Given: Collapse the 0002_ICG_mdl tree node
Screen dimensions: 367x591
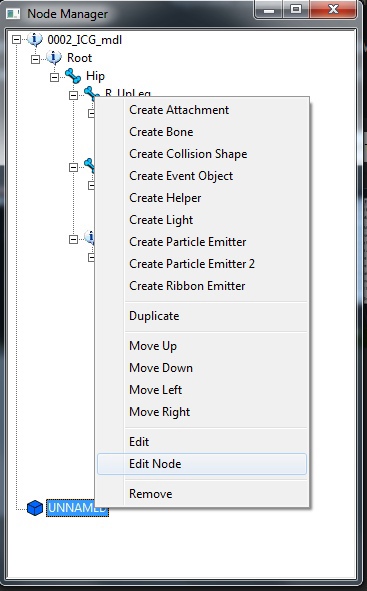Looking at the screenshot, I should (16, 40).
